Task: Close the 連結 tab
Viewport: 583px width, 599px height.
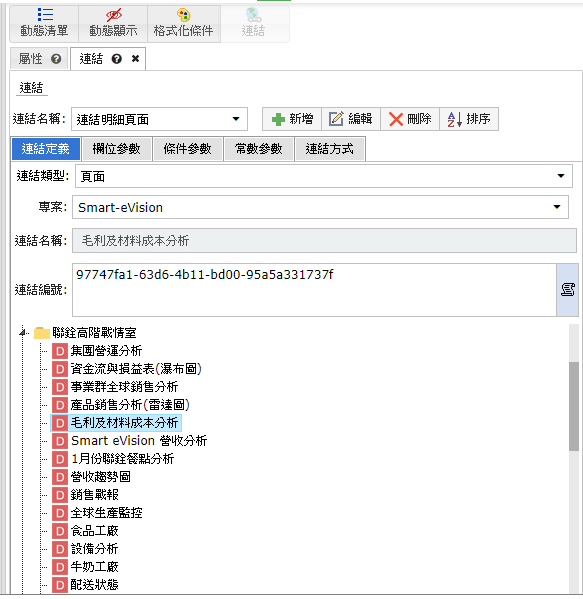Action: click(135, 59)
